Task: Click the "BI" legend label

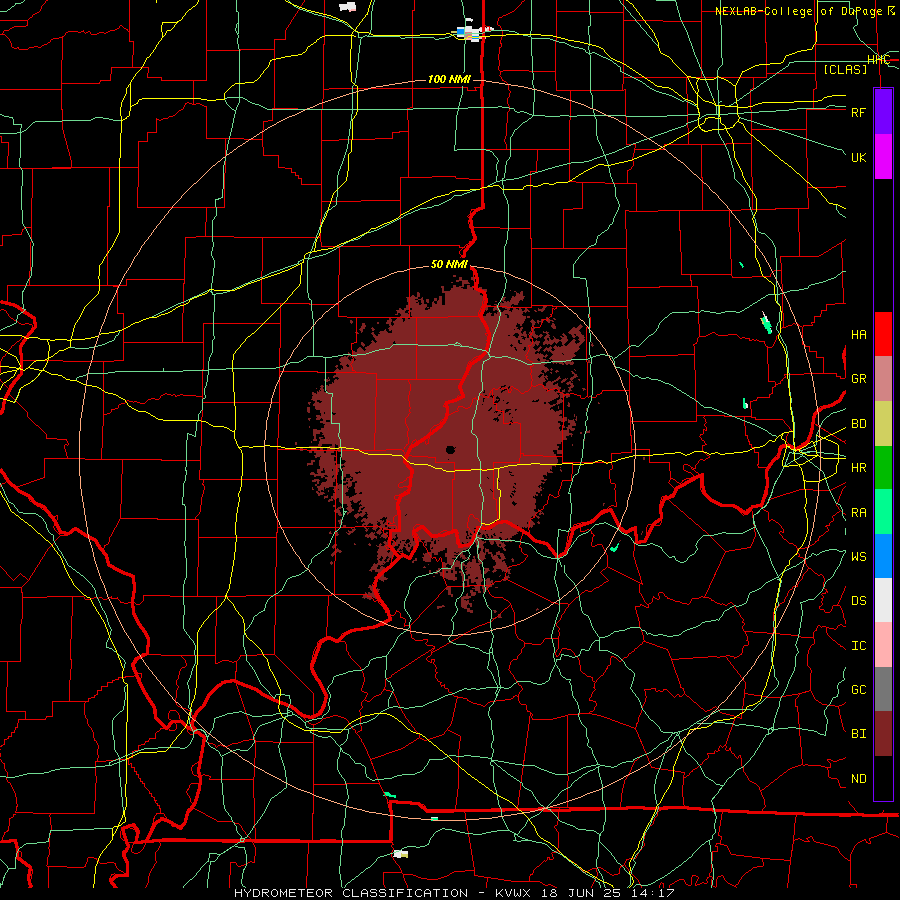Action: coord(859,734)
